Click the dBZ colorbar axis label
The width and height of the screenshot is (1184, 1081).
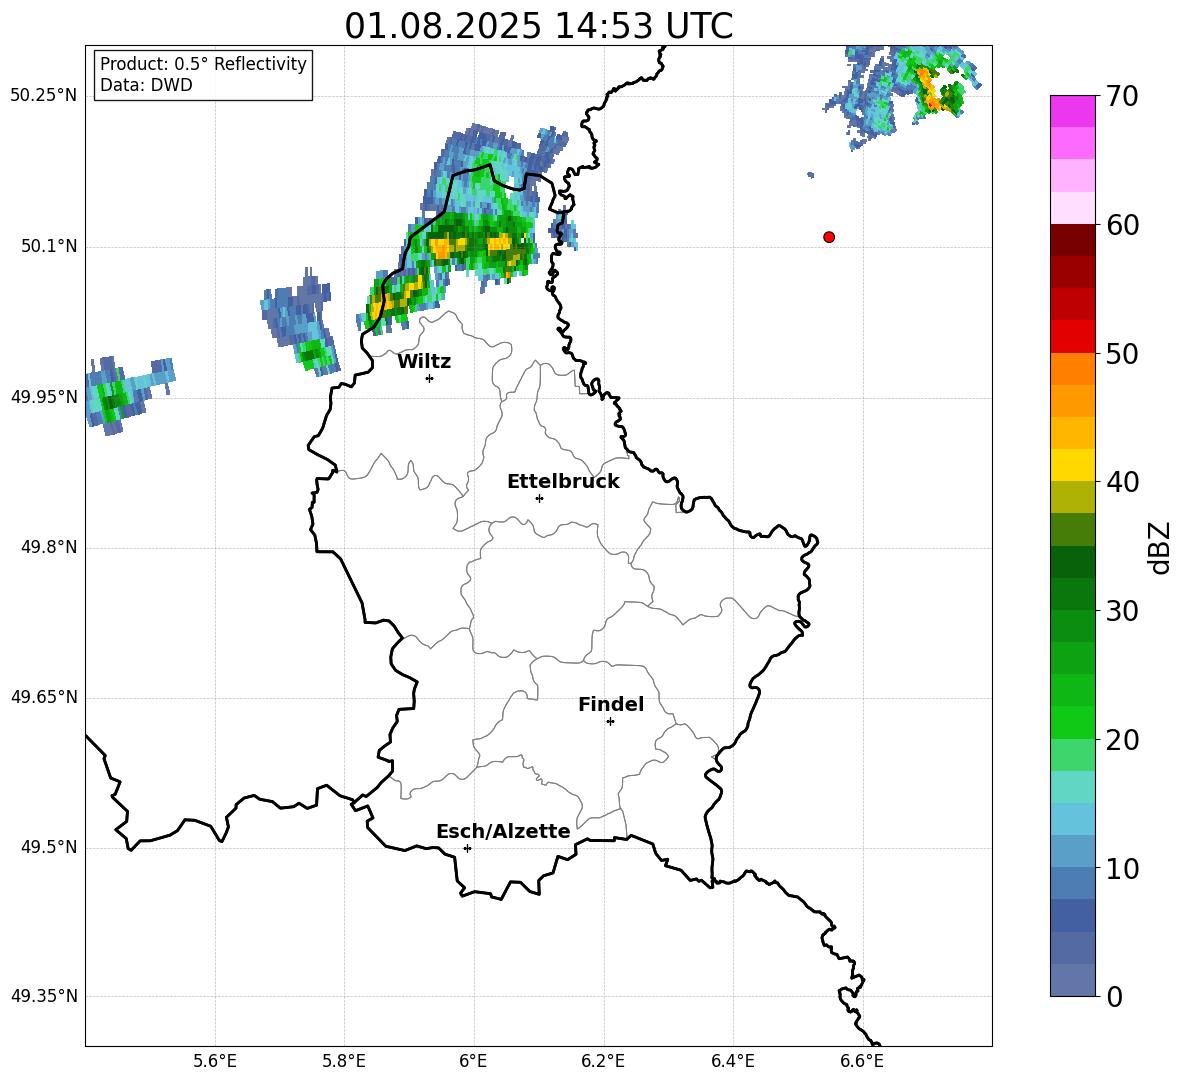click(1159, 547)
